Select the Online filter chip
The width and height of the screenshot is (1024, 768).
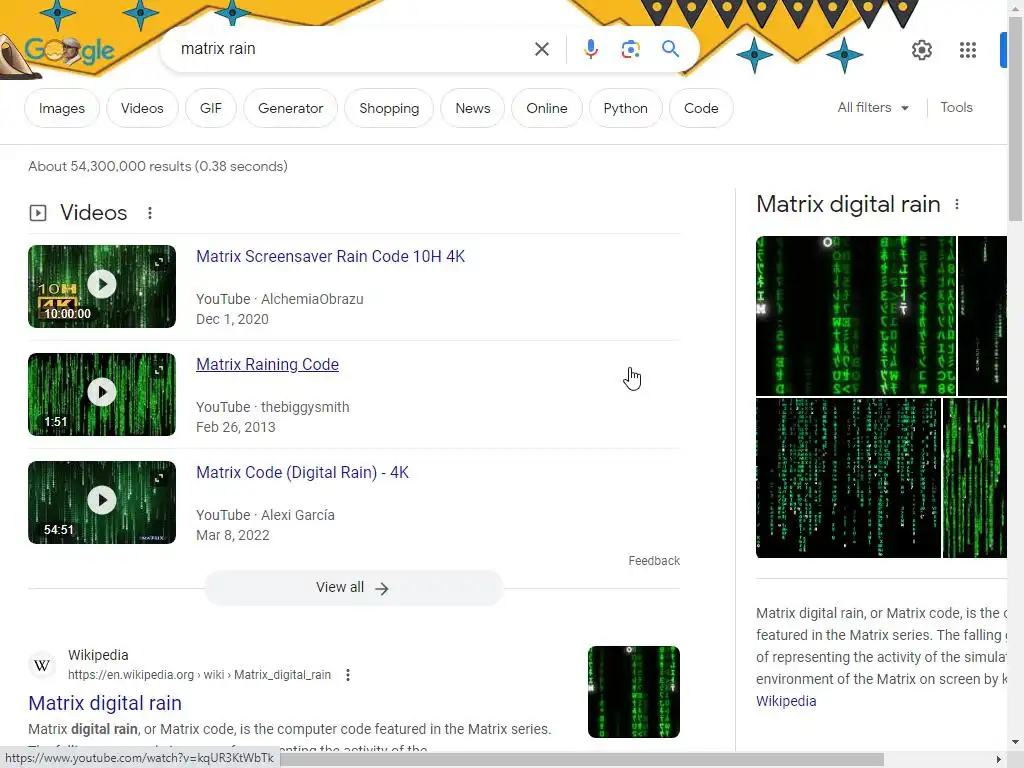click(x=547, y=108)
